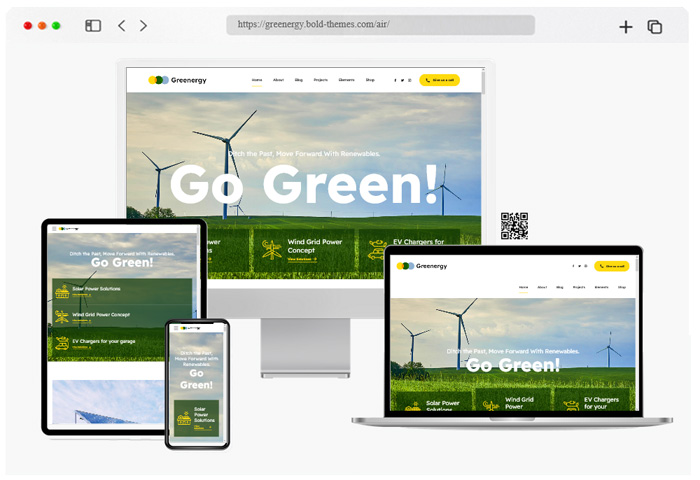Screen dimensions: 700x480
Task: Click the Instagram icon on the laptop
Action: coord(586,266)
